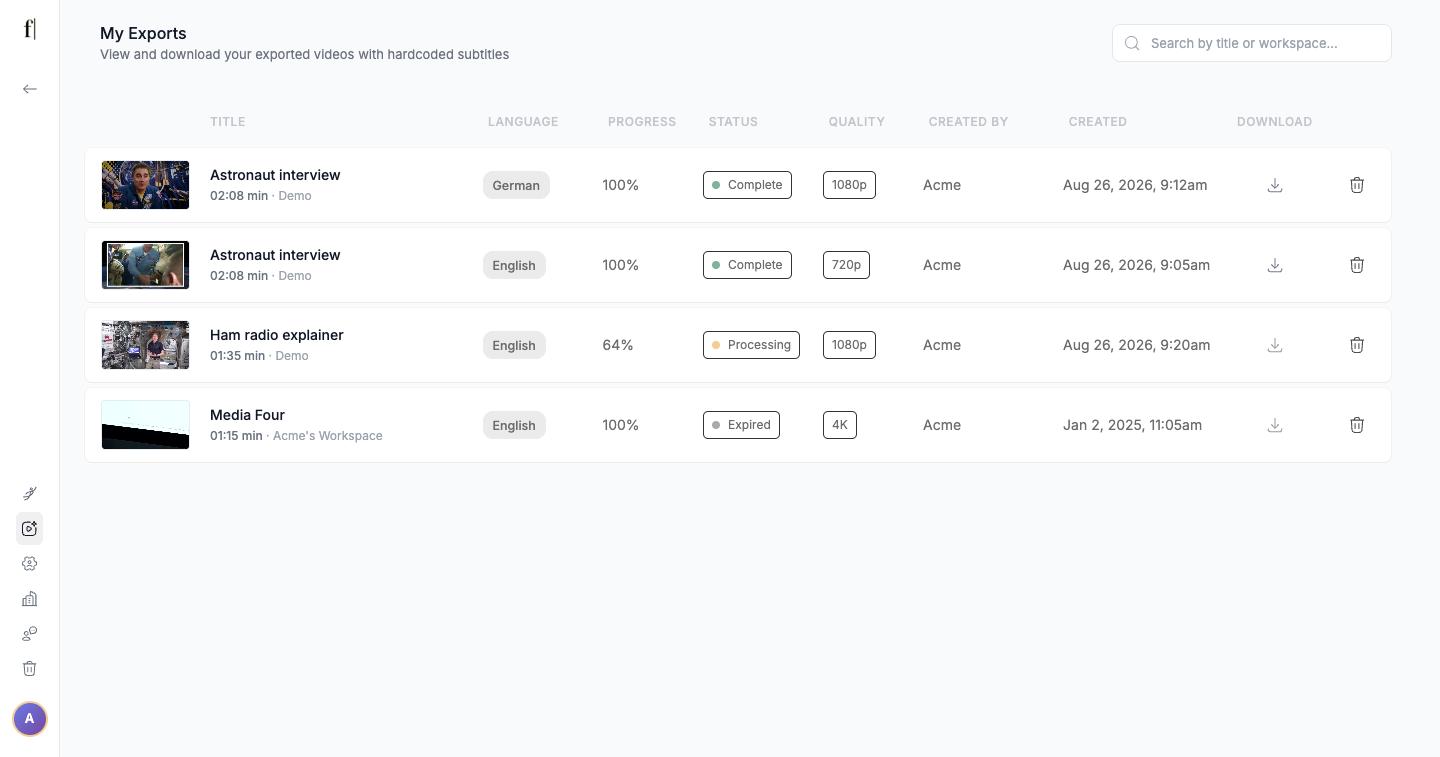Click the CREATED BY column header
The height and width of the screenshot is (757, 1440).
[968, 122]
